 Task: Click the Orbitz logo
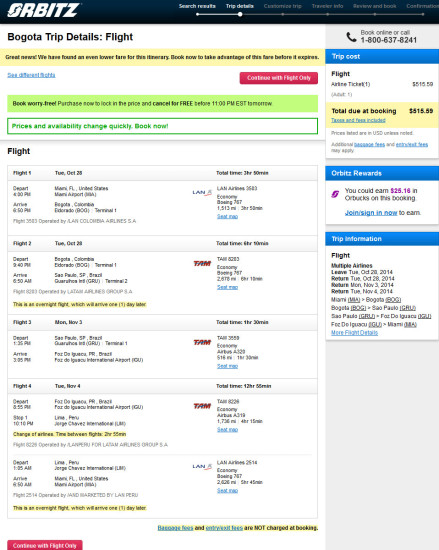pos(43,10)
